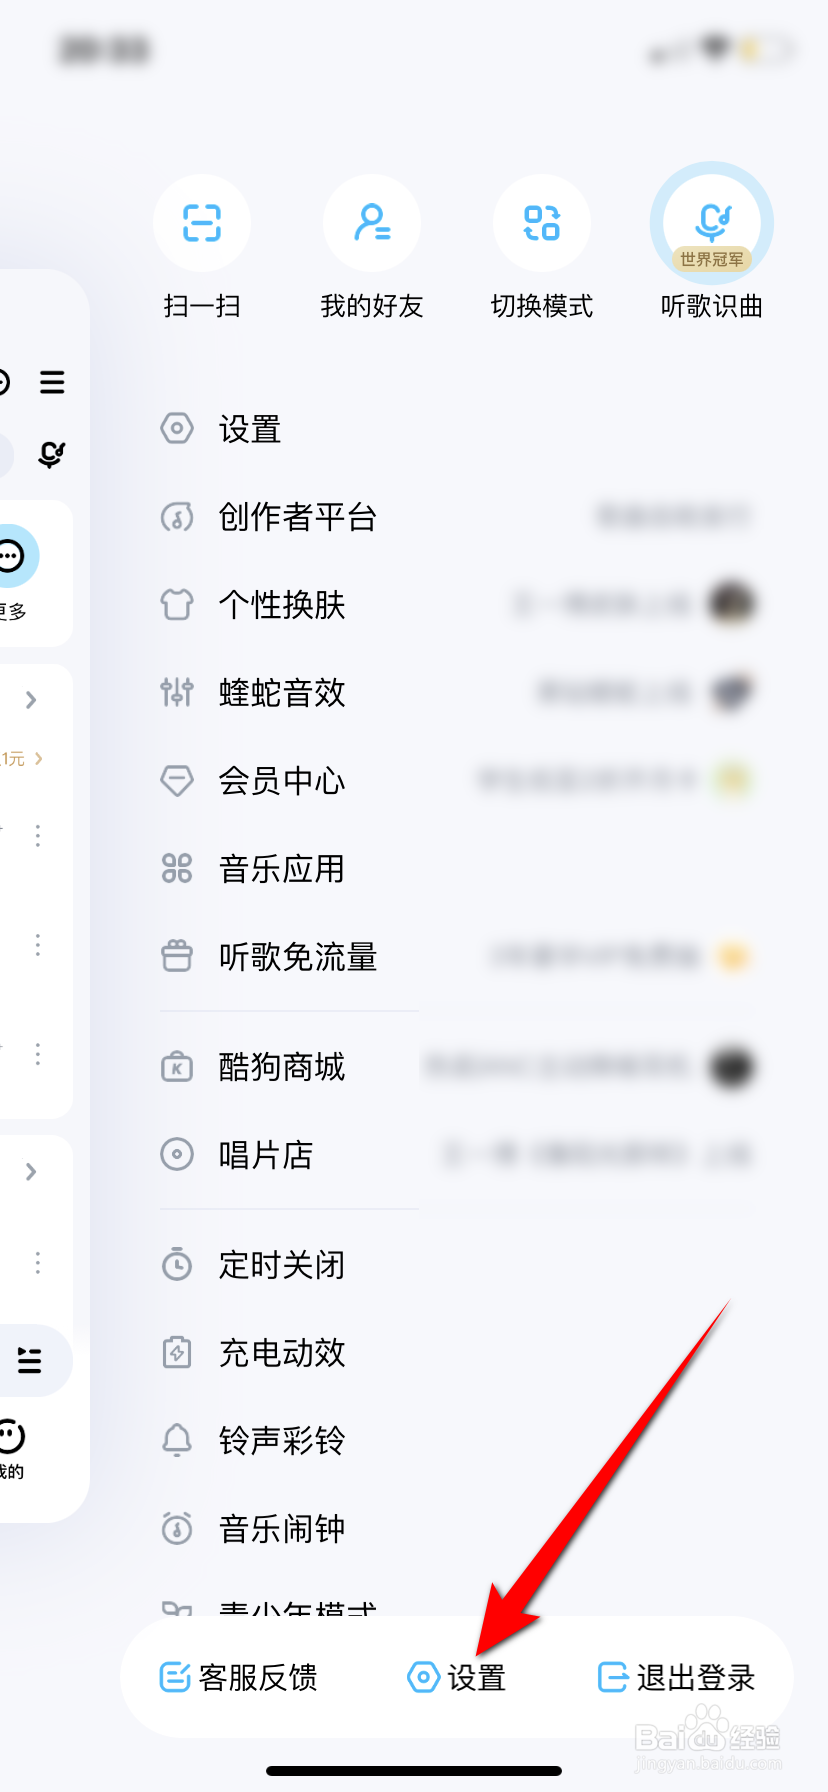The height and width of the screenshot is (1792, 828).
Task: Open 设置 from the menu list
Action: click(250, 429)
